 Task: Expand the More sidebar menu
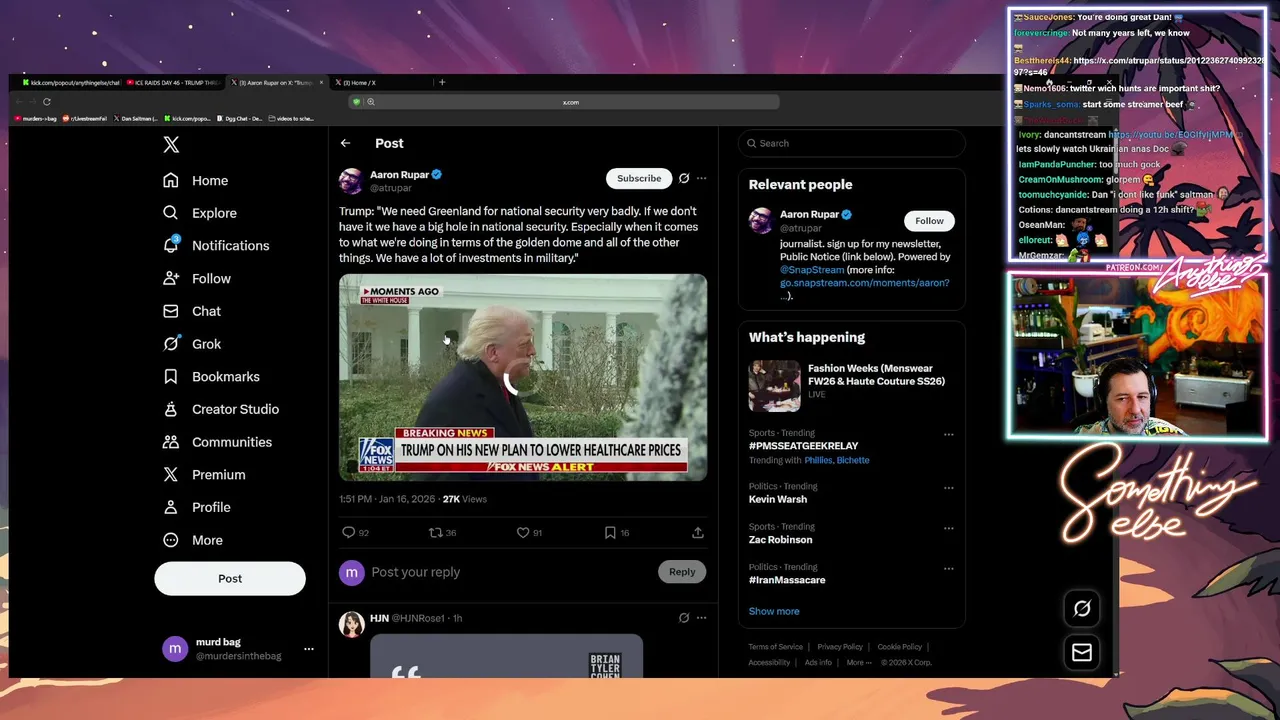tap(193, 540)
